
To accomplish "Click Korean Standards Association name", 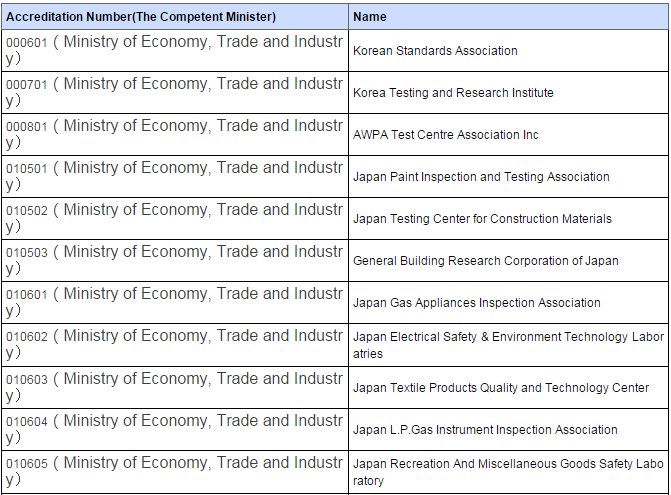I will pyautogui.click(x=435, y=50).
